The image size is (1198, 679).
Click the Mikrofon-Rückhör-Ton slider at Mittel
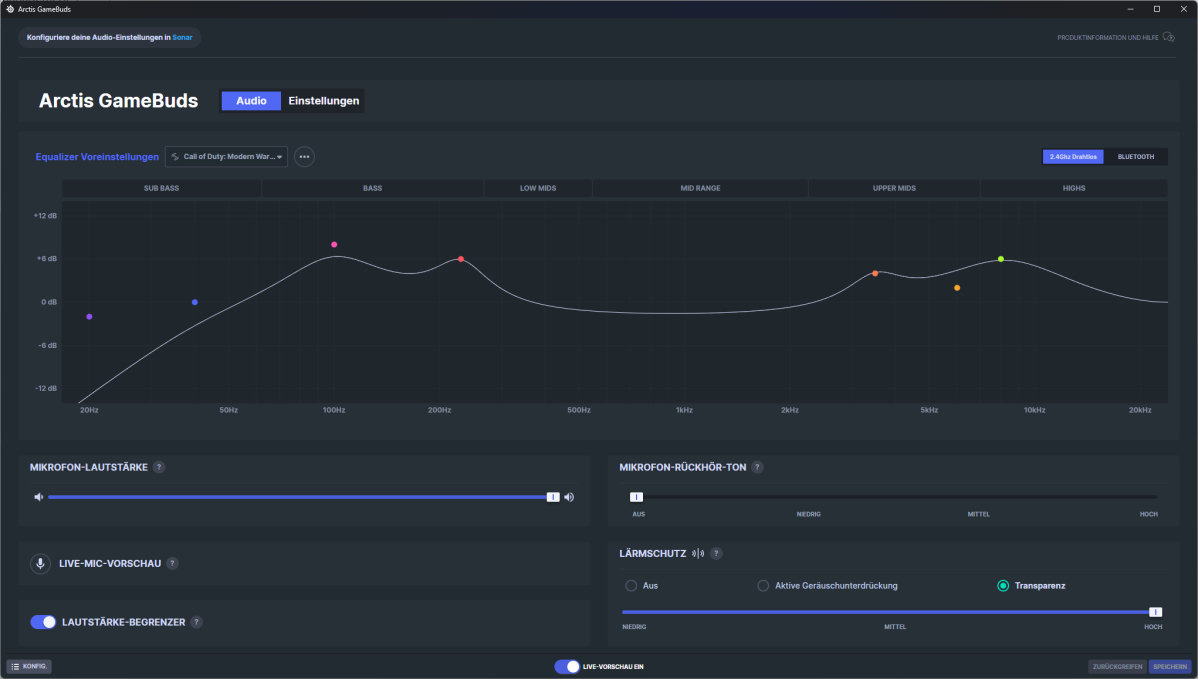[978, 497]
